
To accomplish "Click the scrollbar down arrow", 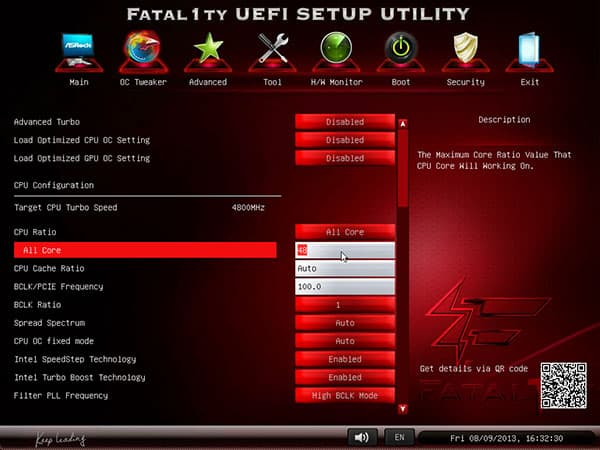I will pos(403,409).
